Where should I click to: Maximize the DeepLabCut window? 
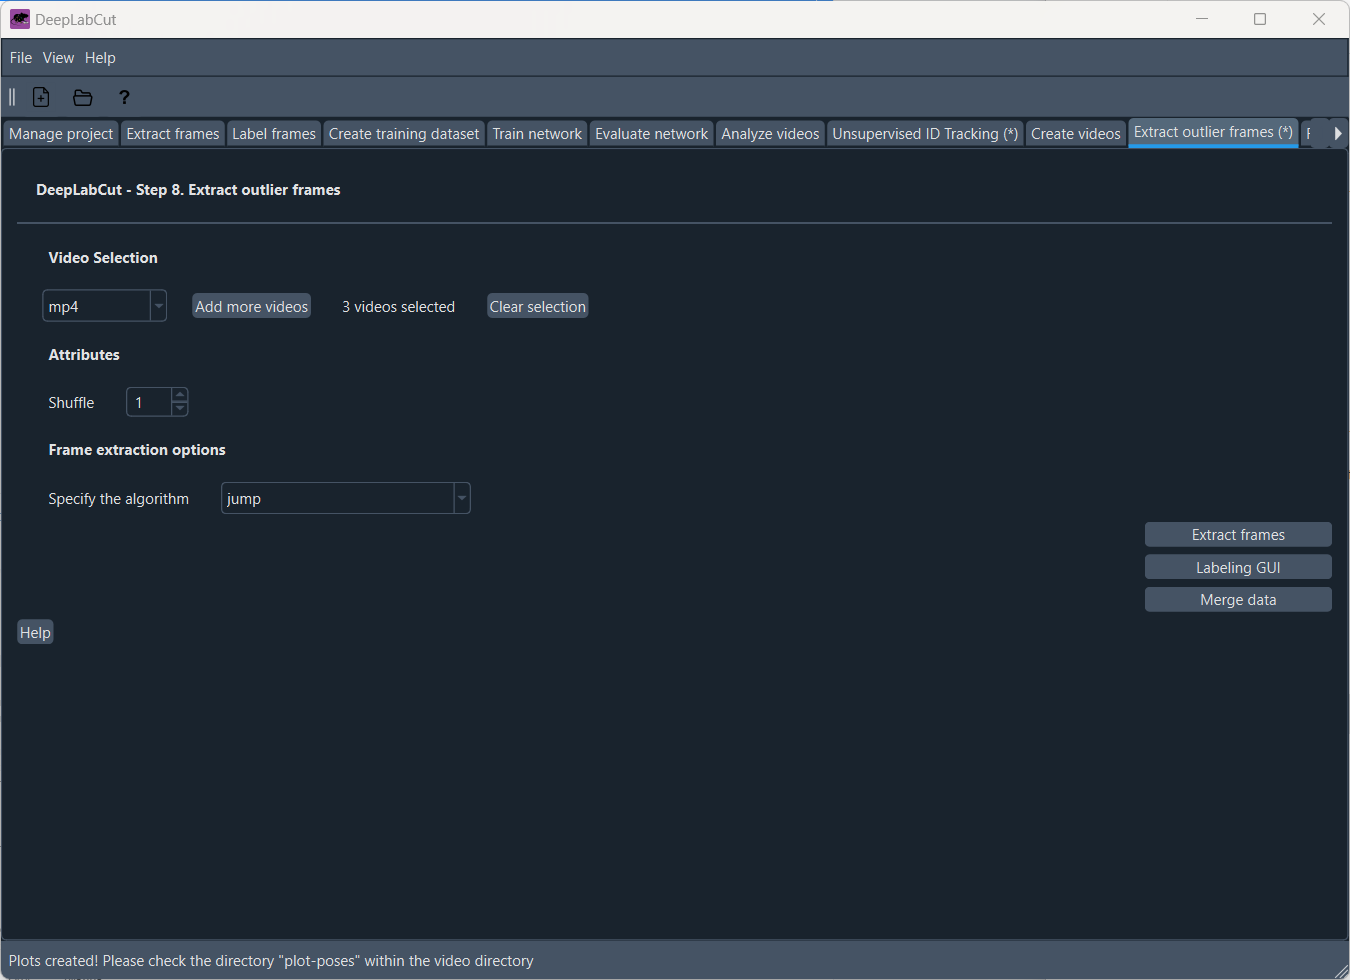(1260, 19)
